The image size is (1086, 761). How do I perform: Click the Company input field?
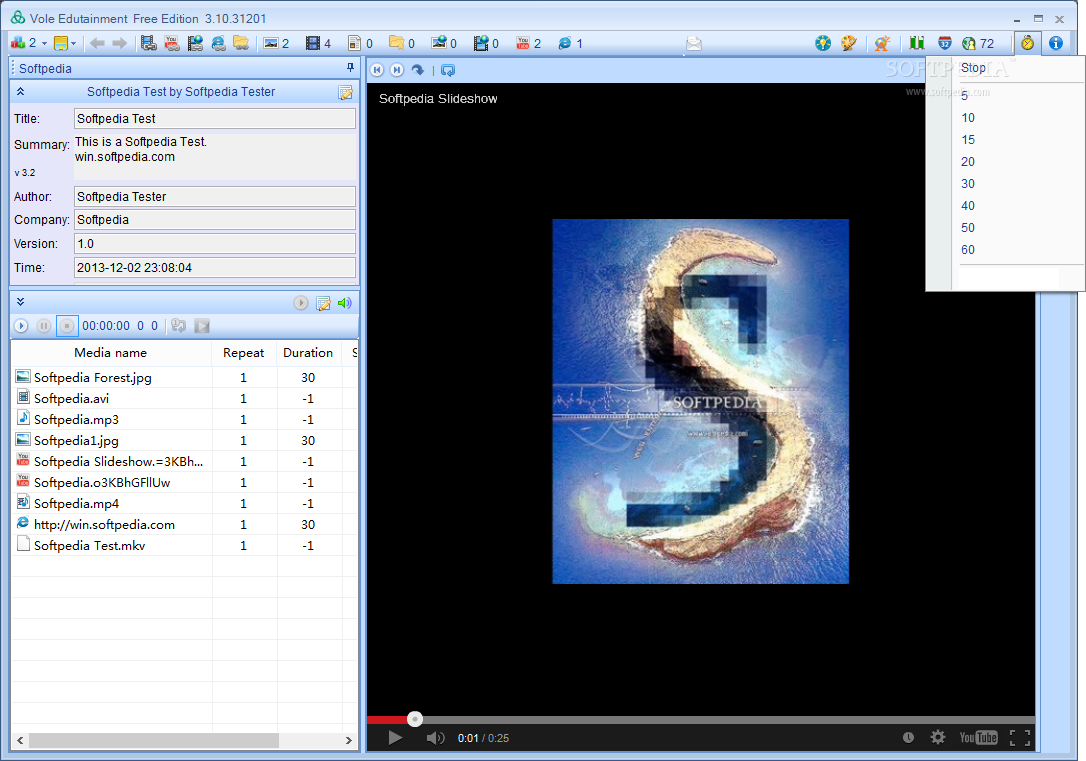pos(215,220)
